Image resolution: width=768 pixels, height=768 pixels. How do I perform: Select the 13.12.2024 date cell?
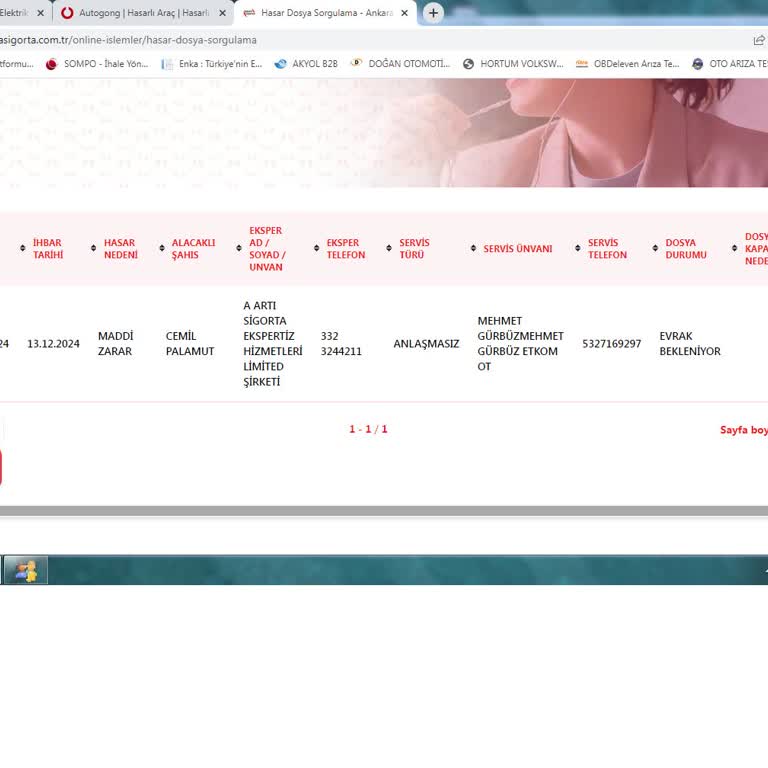pyautogui.click(x=53, y=344)
